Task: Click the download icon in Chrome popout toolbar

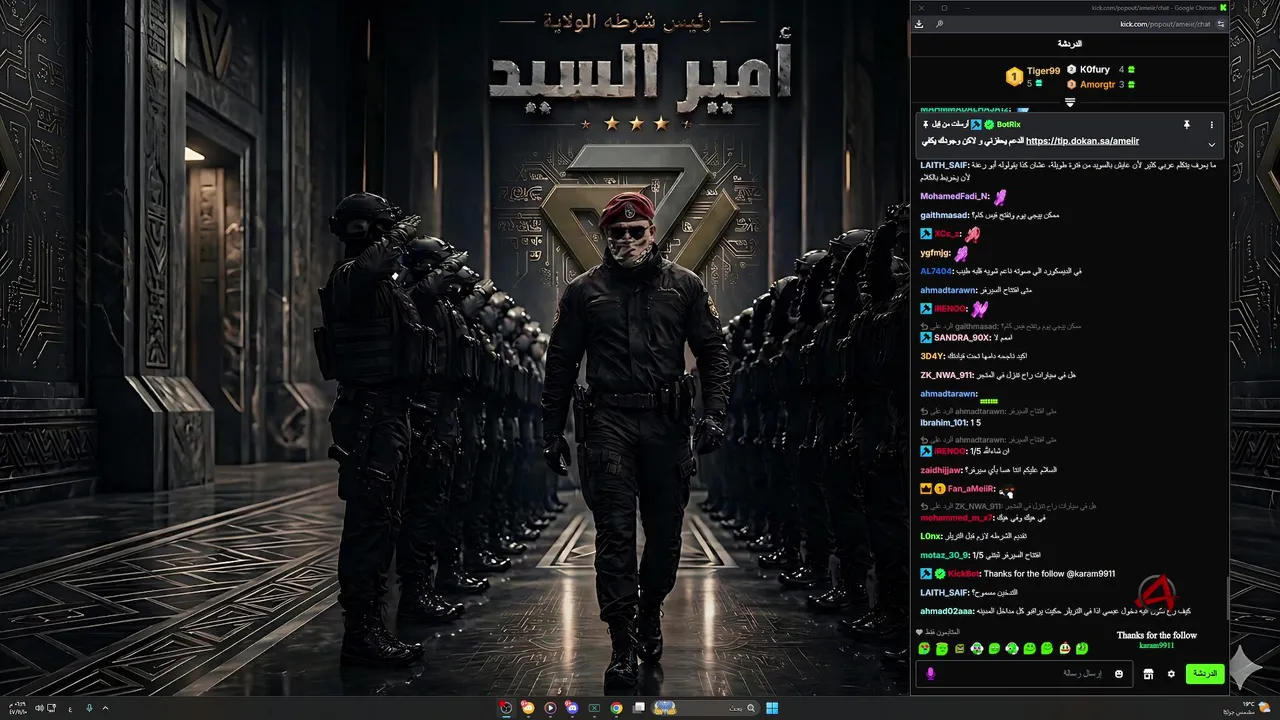Action: (x=919, y=24)
